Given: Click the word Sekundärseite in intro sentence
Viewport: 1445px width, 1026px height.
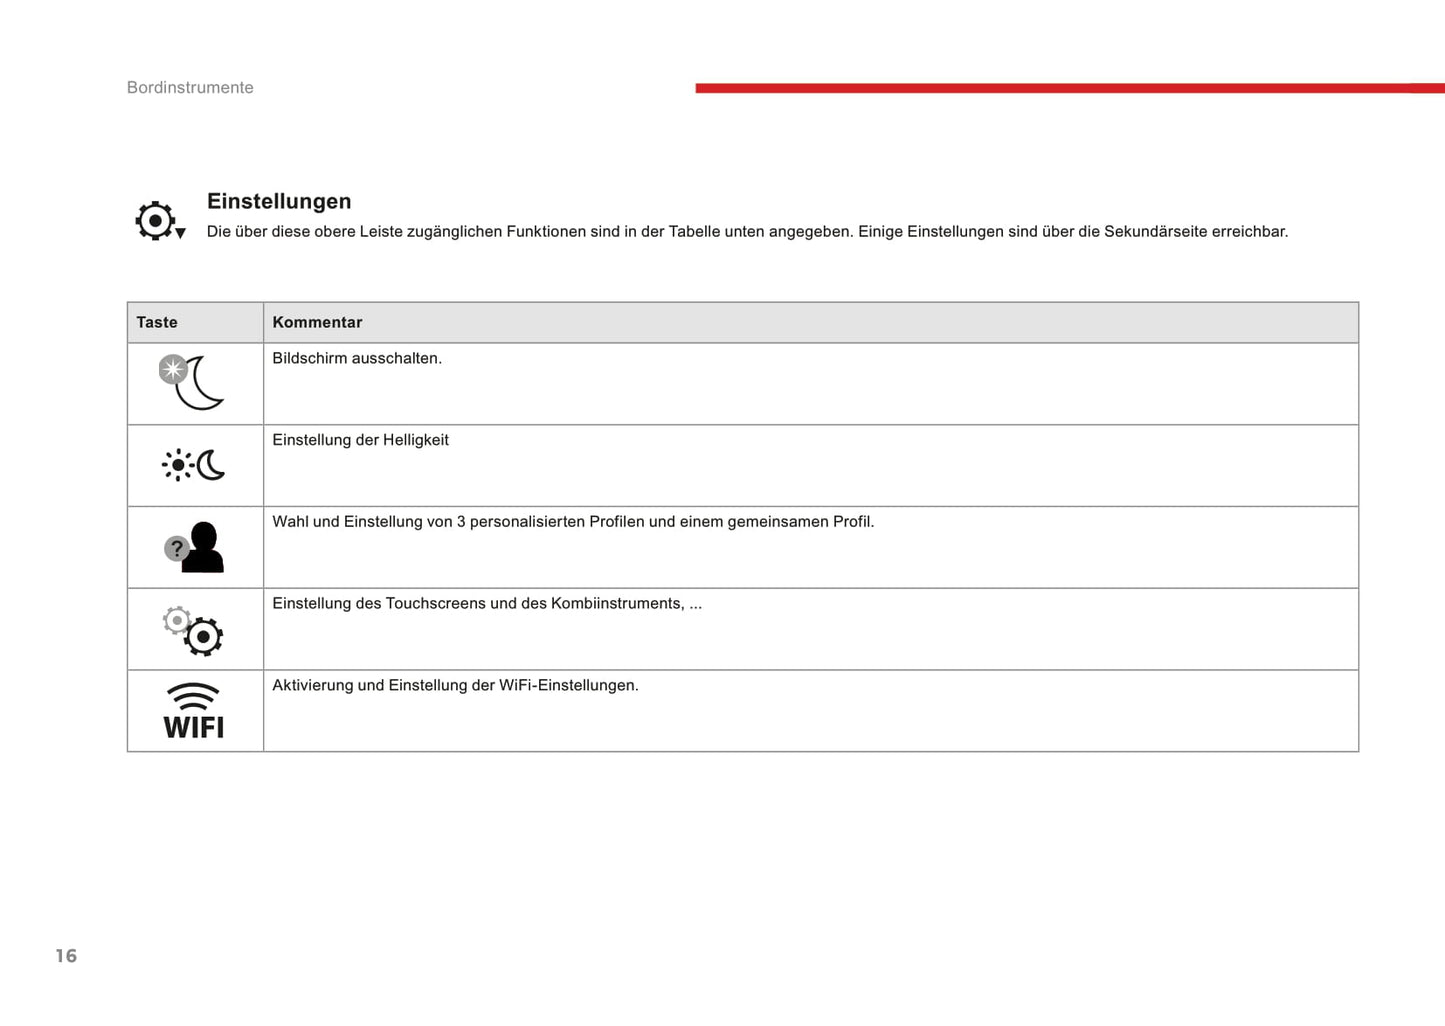Looking at the screenshot, I should tap(1155, 232).
